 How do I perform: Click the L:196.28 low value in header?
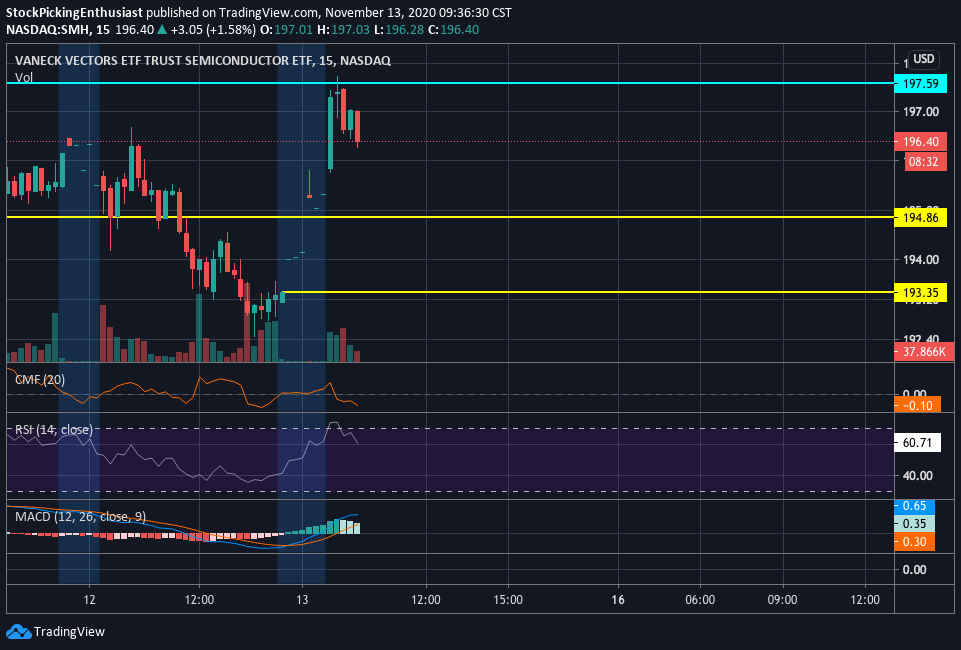(398, 29)
